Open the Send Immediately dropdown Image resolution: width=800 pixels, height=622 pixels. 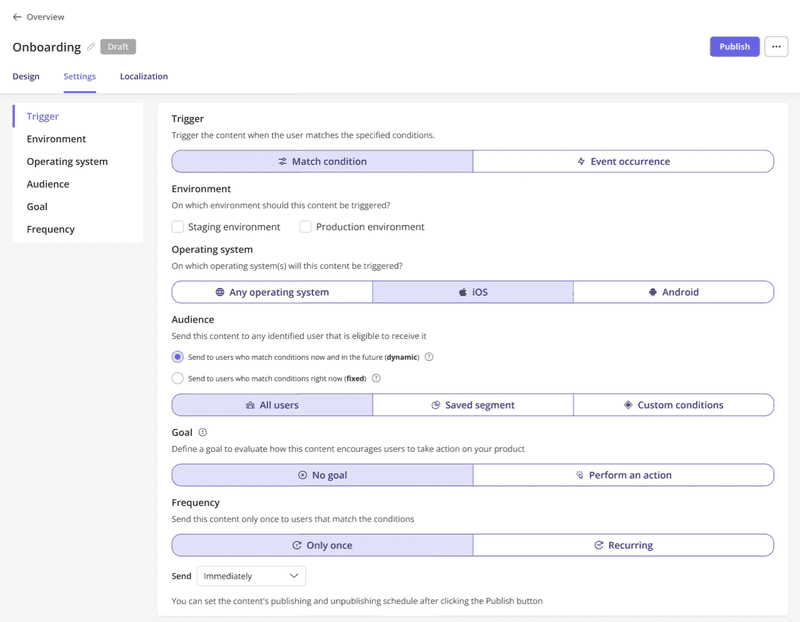(x=250, y=576)
